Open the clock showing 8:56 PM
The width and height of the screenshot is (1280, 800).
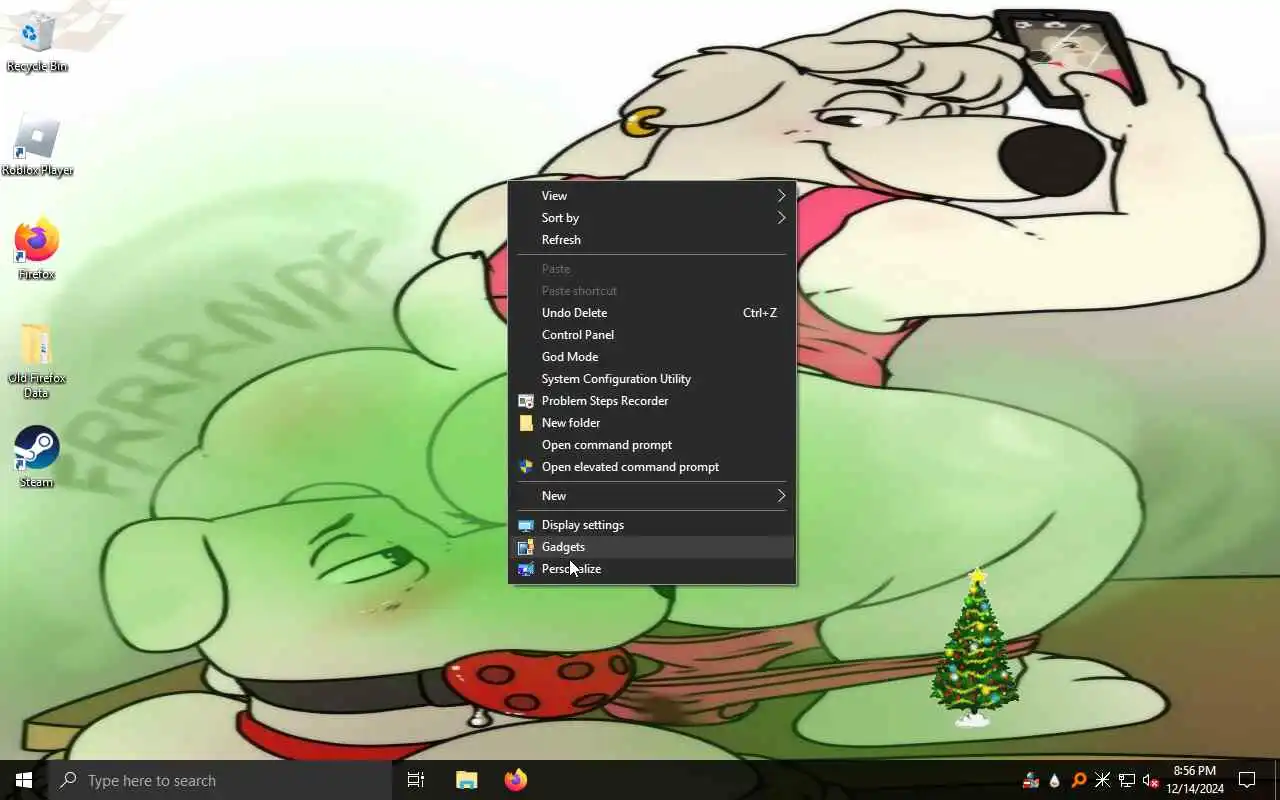coord(1195,780)
